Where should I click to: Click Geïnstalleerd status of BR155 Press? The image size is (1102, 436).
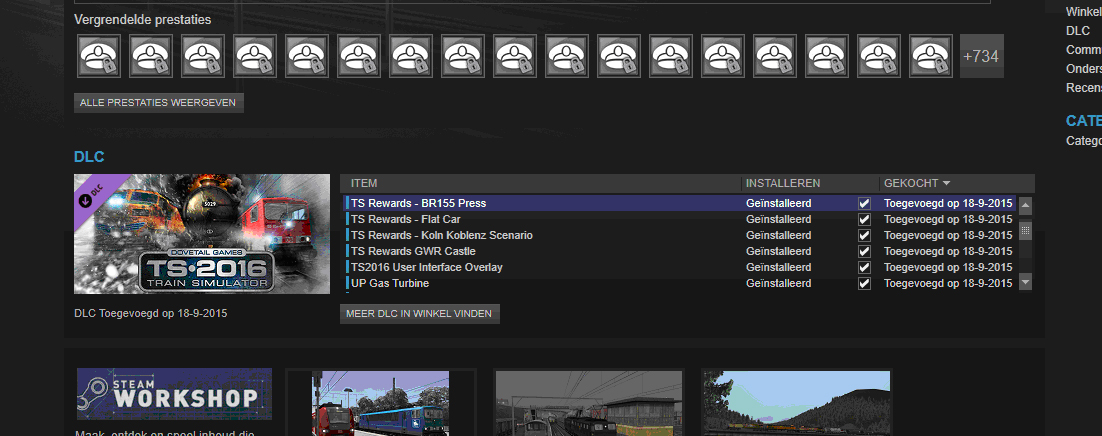pyautogui.click(x=779, y=203)
